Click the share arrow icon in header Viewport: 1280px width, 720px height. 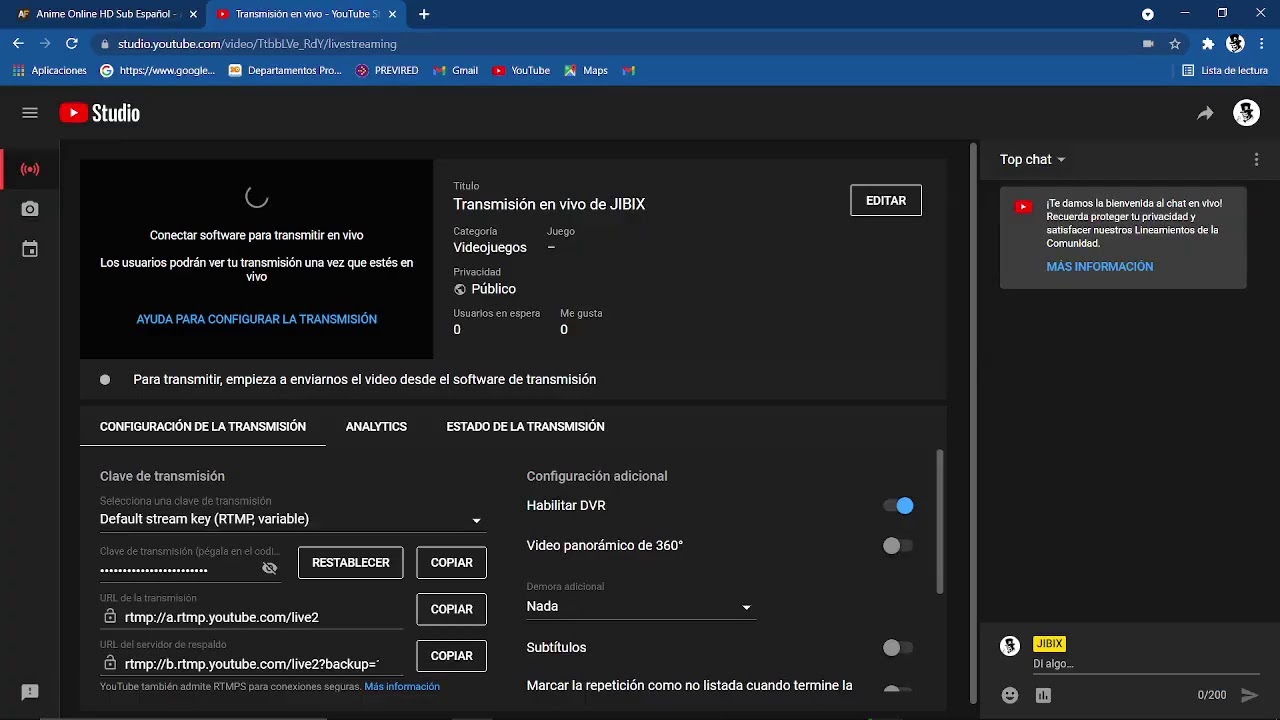(1205, 113)
